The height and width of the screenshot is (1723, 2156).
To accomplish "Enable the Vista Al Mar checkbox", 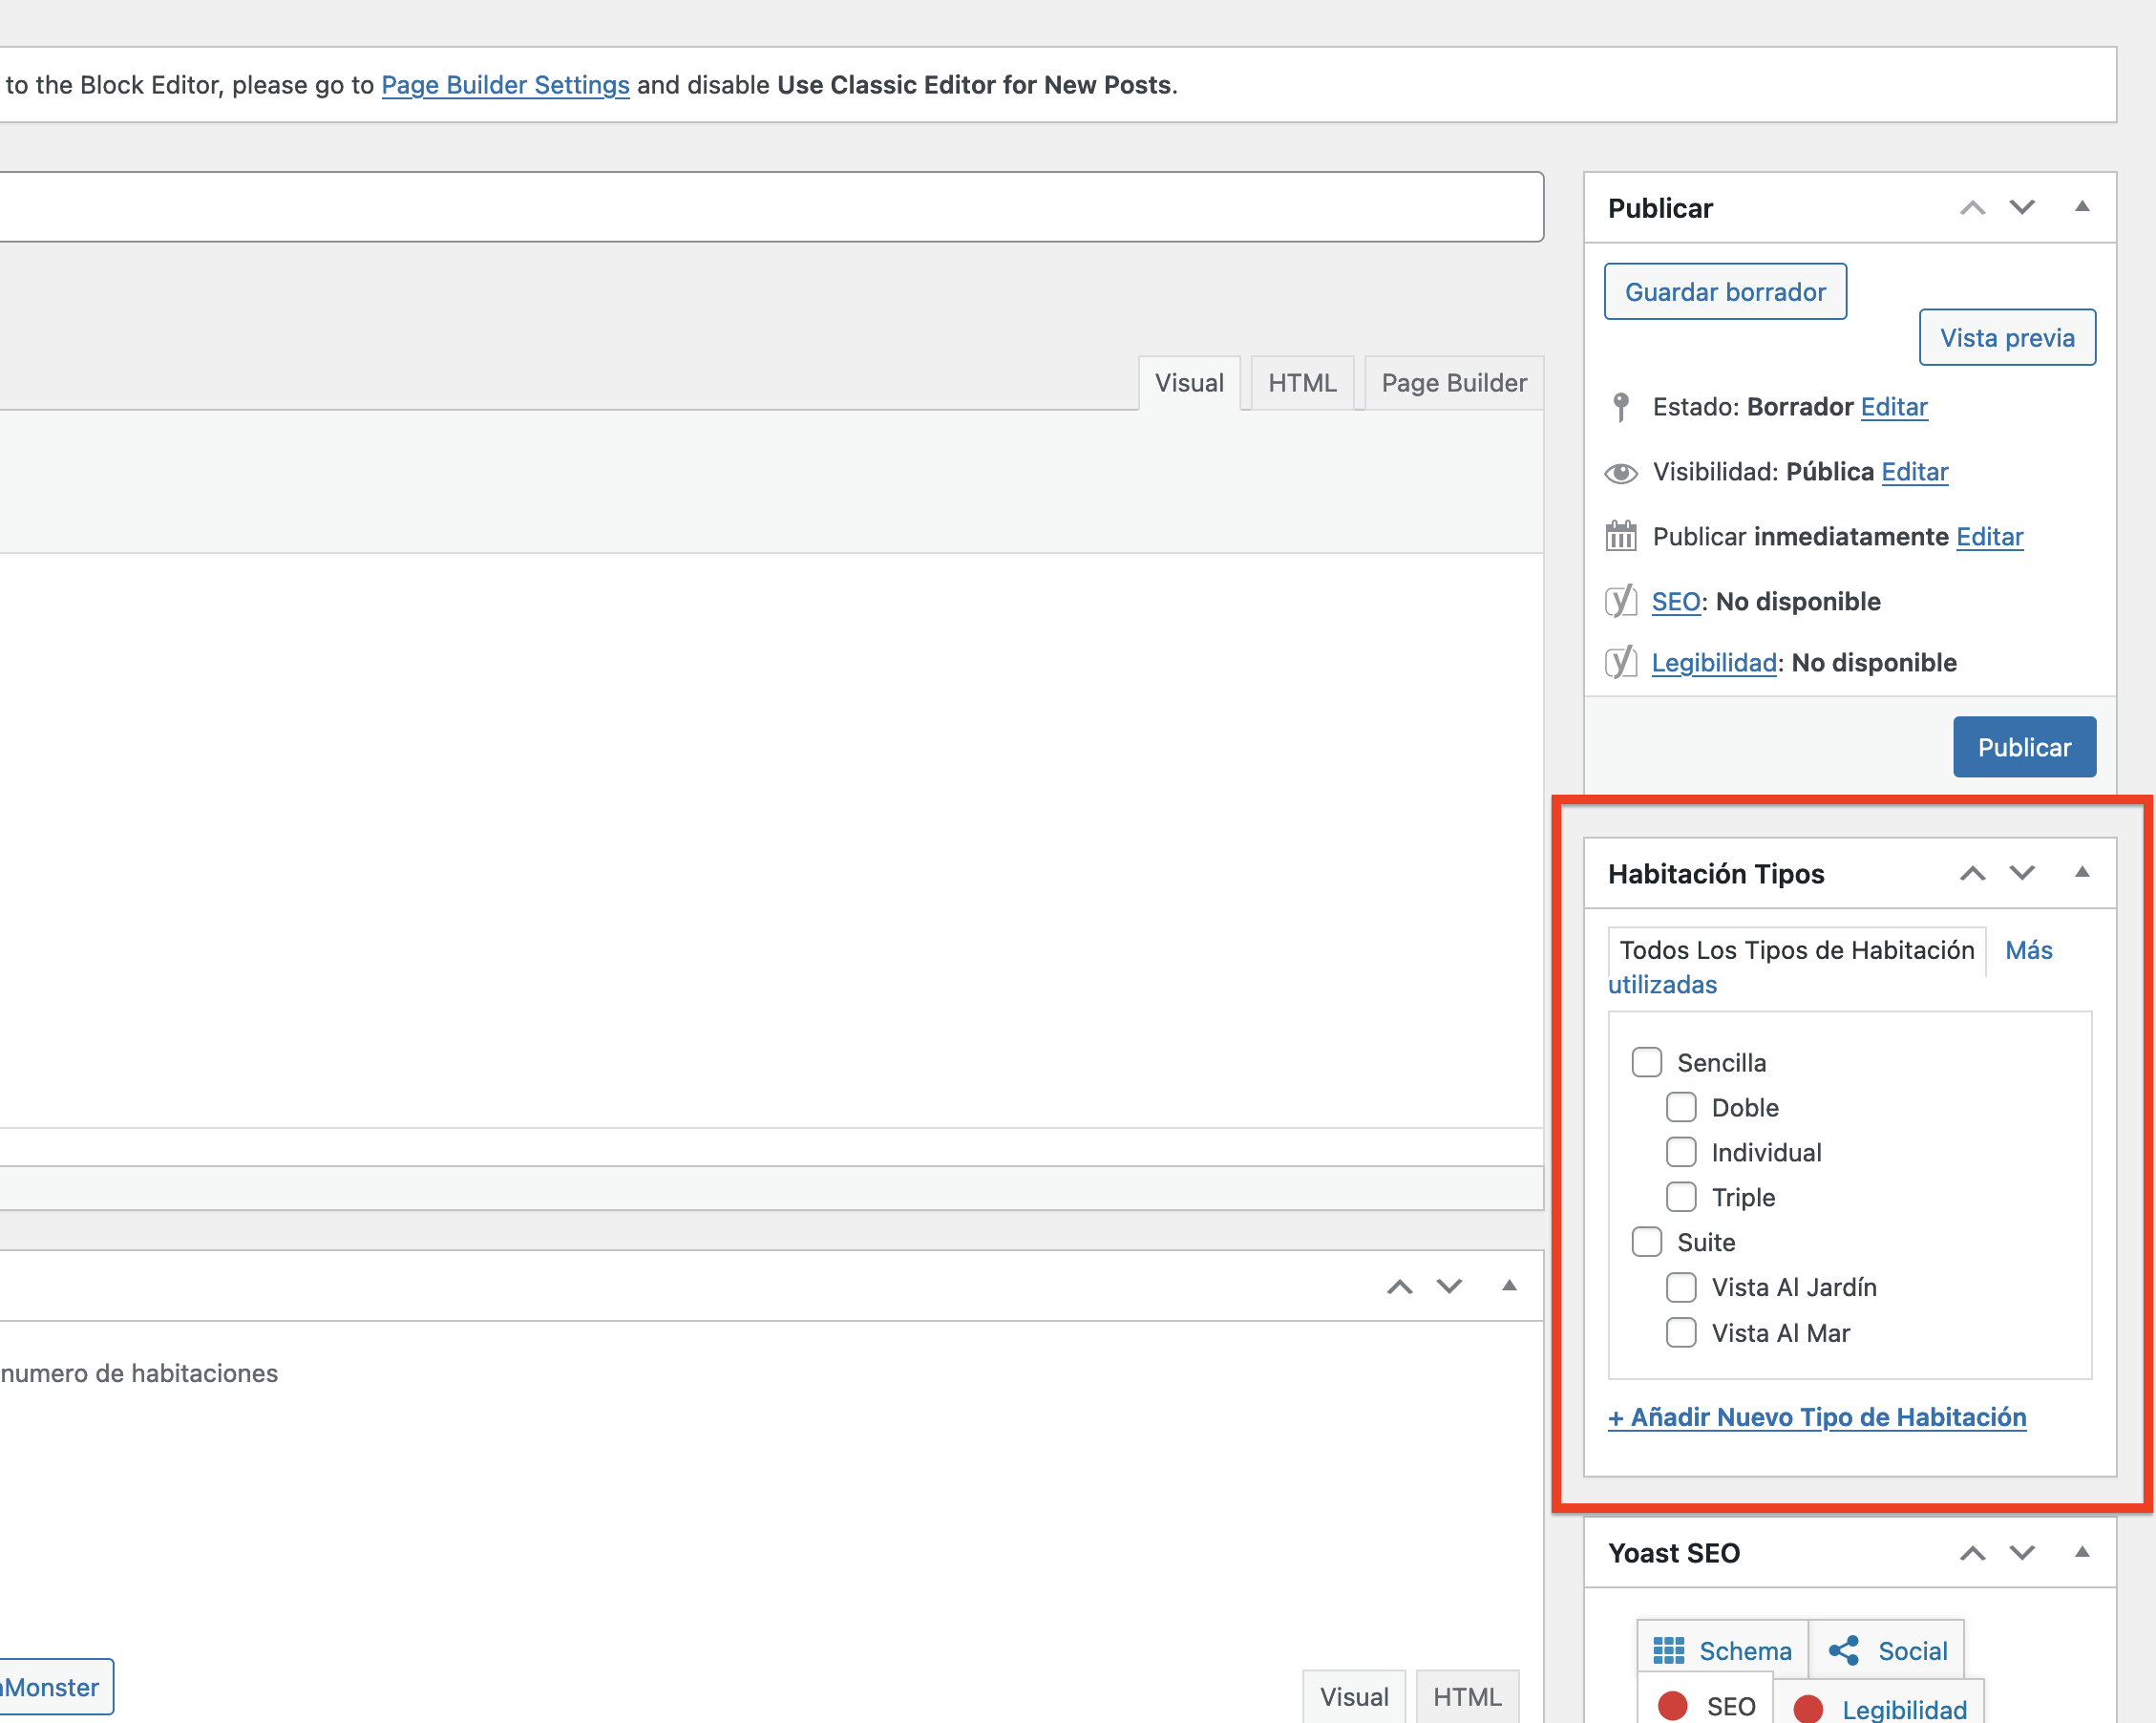I will point(1681,1332).
